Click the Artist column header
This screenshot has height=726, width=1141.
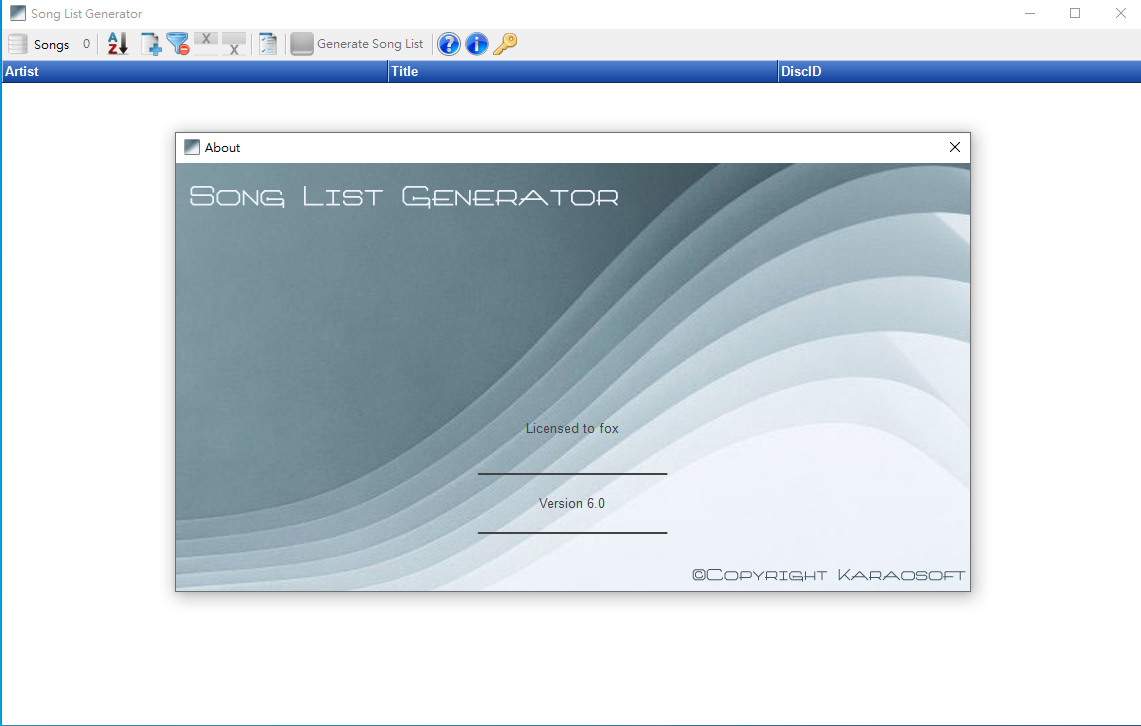(x=194, y=71)
